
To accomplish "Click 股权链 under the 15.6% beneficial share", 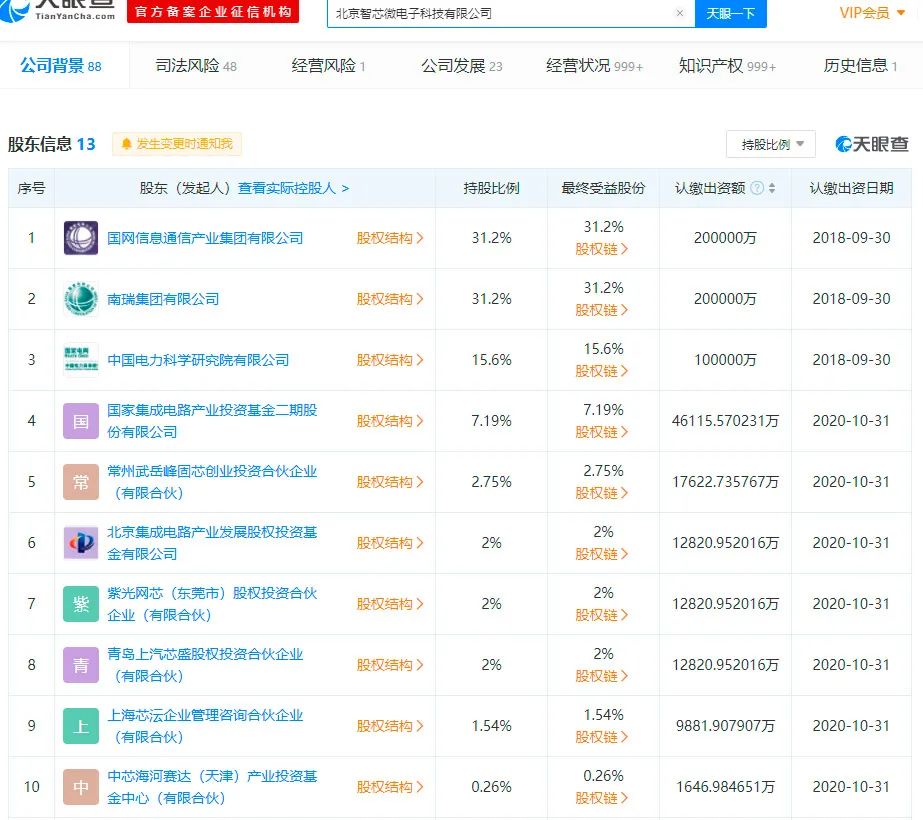I will click(602, 371).
